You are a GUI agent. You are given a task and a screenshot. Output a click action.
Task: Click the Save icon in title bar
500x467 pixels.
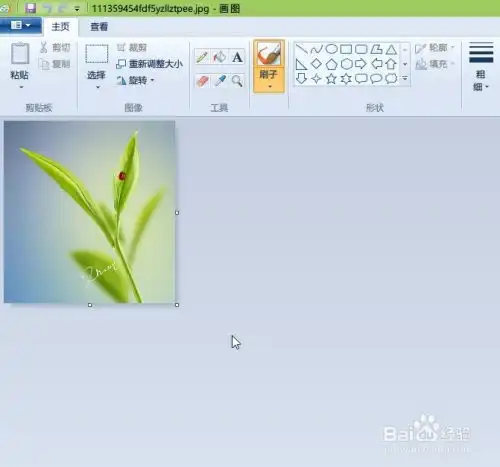pos(31,8)
